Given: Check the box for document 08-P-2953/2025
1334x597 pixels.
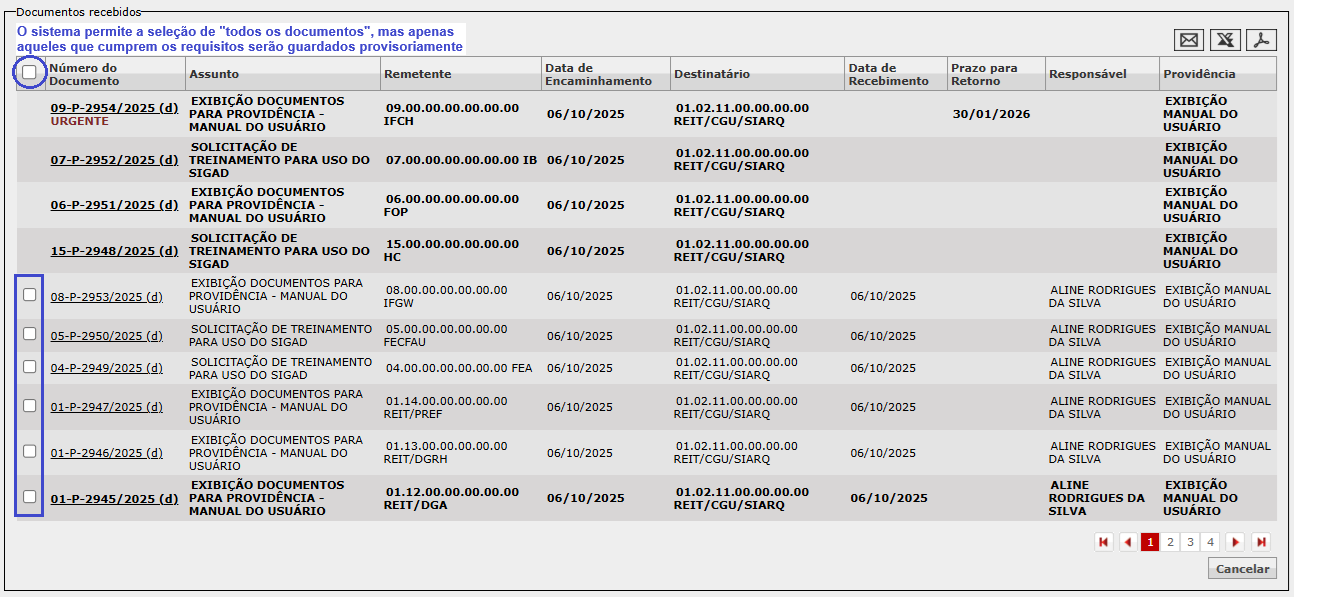Looking at the screenshot, I should (30, 295).
